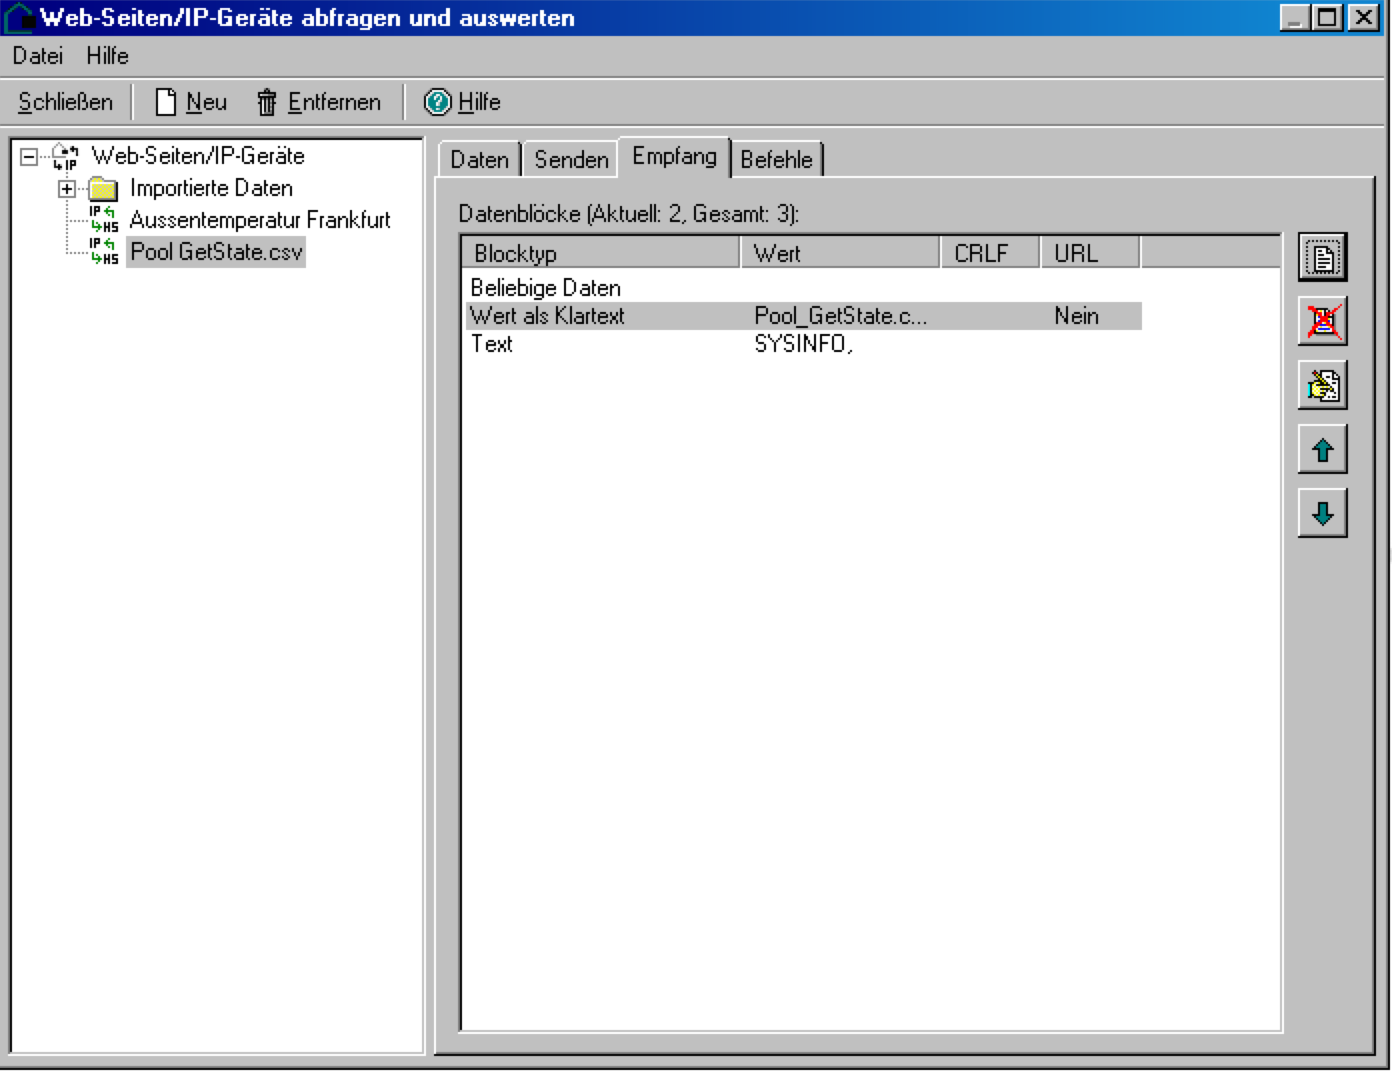Click the CRLF column header
Viewport: 1392px width, 1074px height.
coord(990,253)
